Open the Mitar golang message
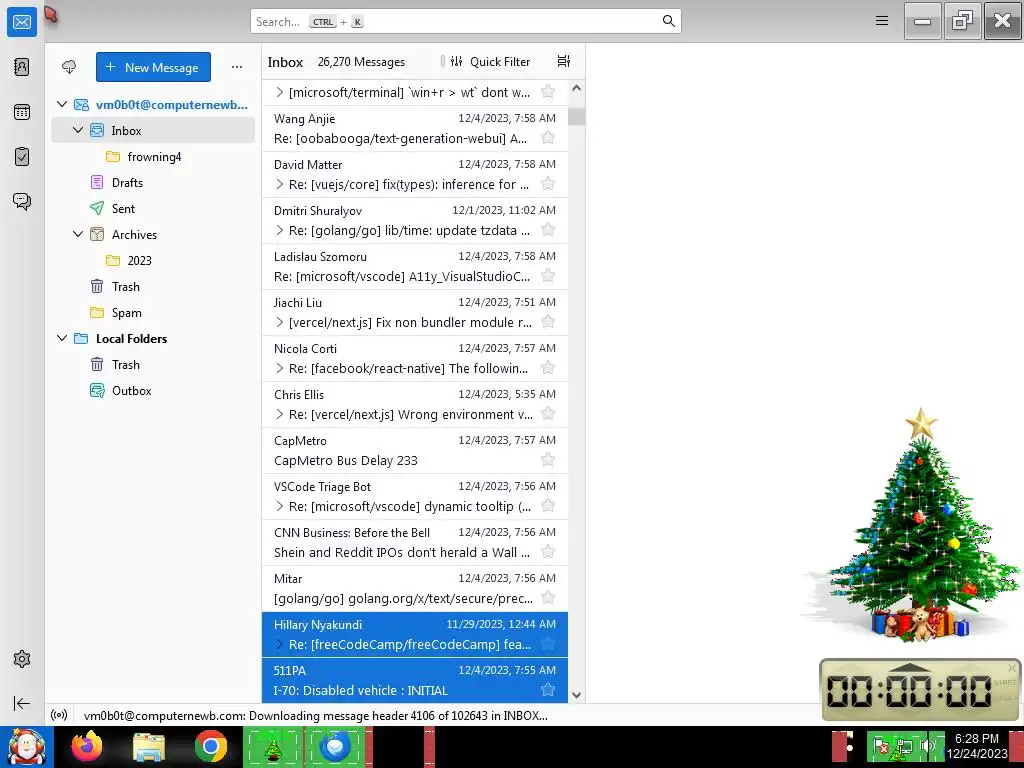 415,588
